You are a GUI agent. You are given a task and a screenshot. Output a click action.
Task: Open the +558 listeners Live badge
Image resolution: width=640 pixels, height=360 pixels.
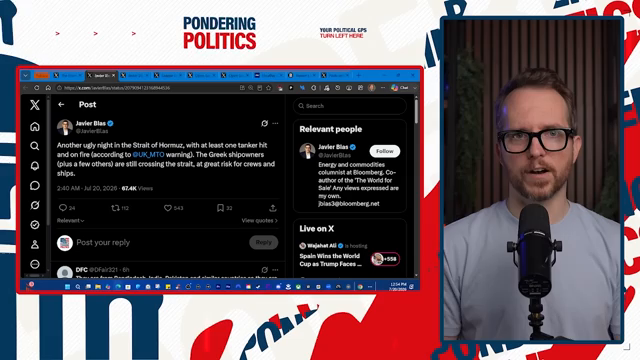tap(385, 259)
